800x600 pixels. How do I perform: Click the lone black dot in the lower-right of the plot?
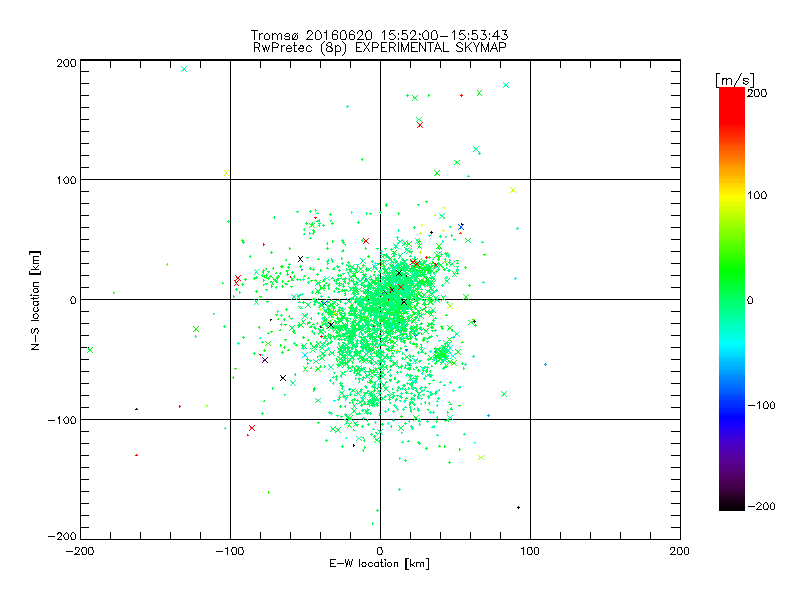click(x=518, y=508)
